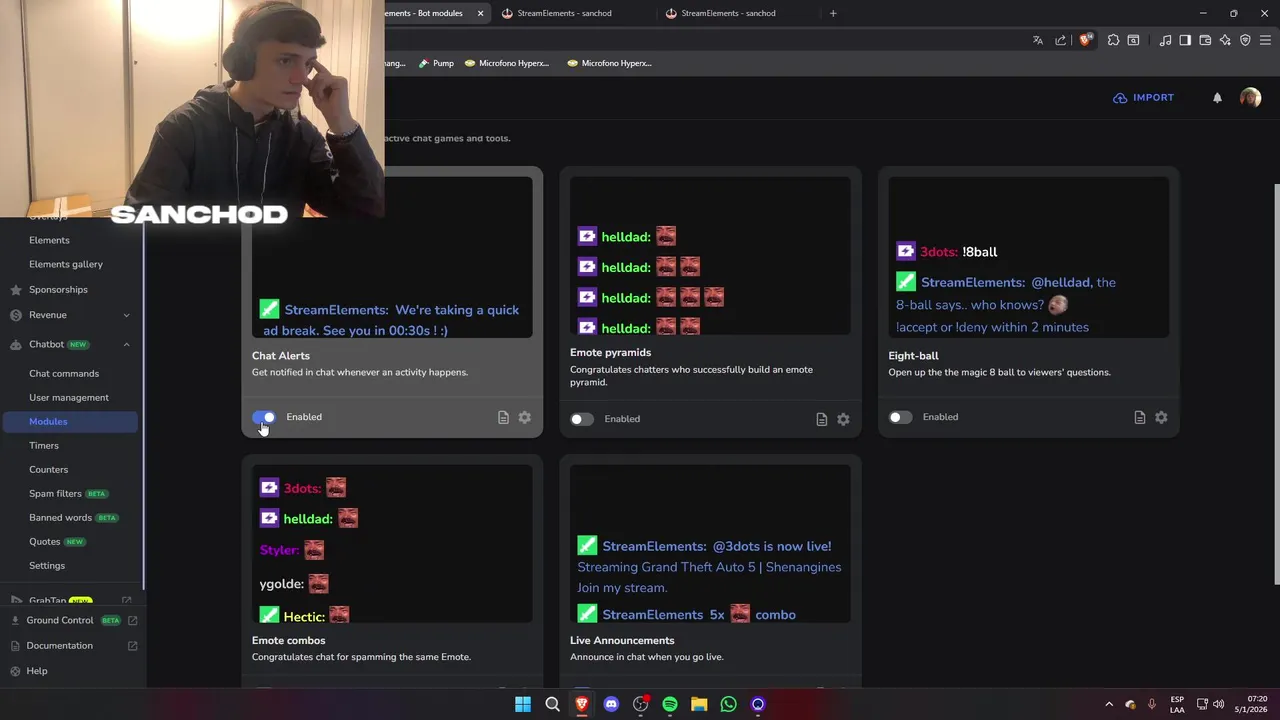Open Emote pyramids document icon
The height and width of the screenshot is (720, 1280).
(821, 419)
